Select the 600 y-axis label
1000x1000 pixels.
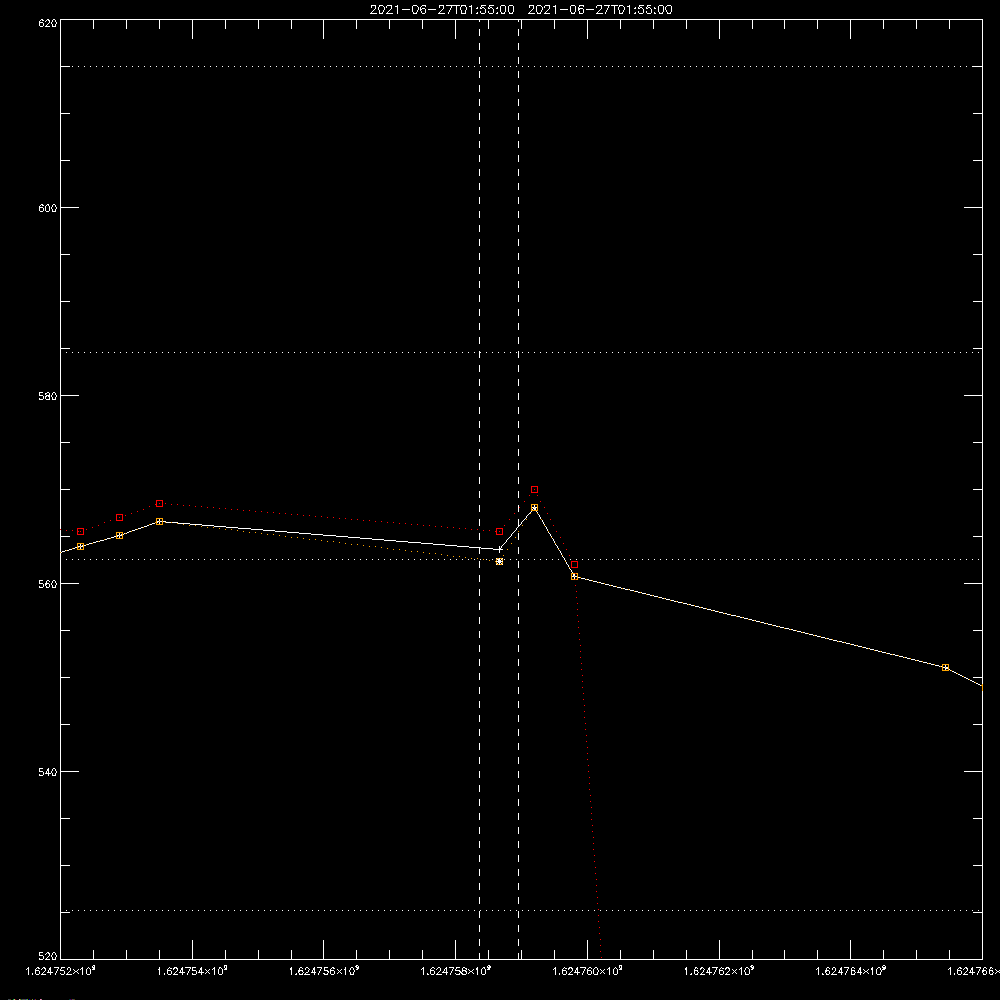pos(48,208)
